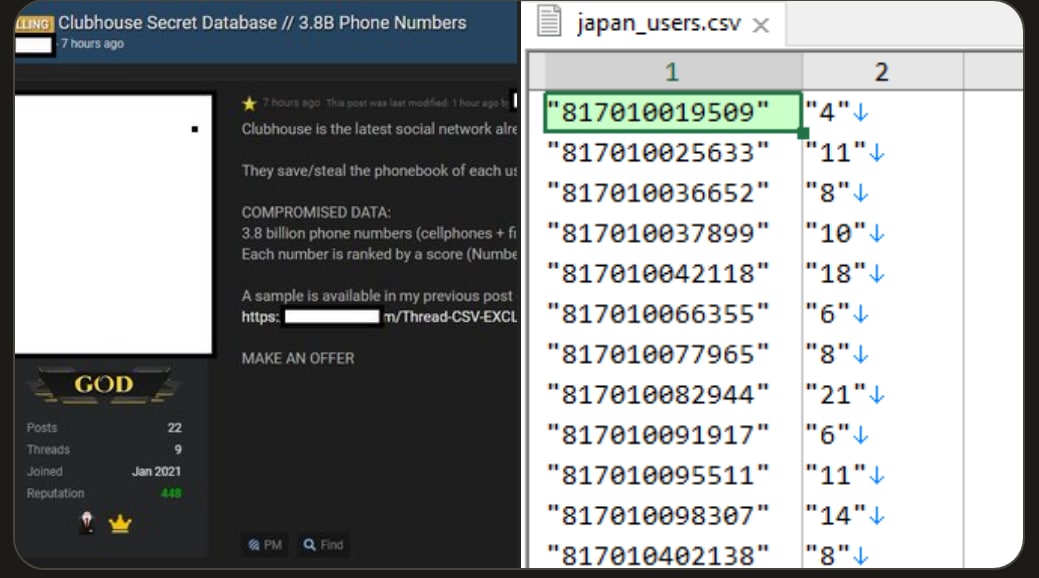Select column header 1
This screenshot has width=1039, height=578.
point(673,72)
